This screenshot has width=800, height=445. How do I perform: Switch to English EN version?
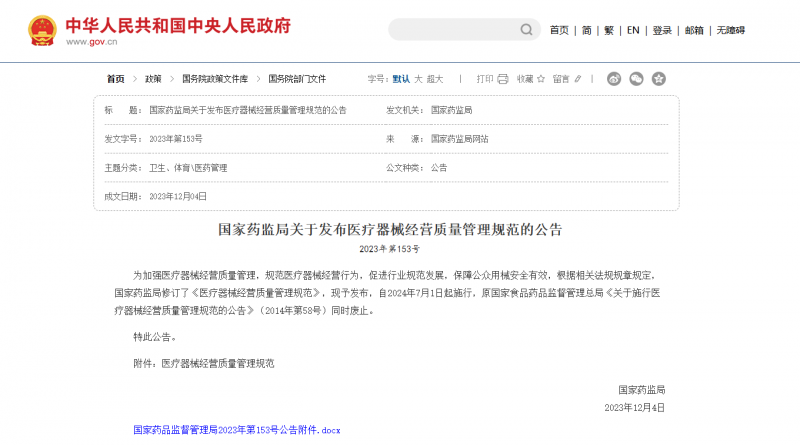click(633, 31)
